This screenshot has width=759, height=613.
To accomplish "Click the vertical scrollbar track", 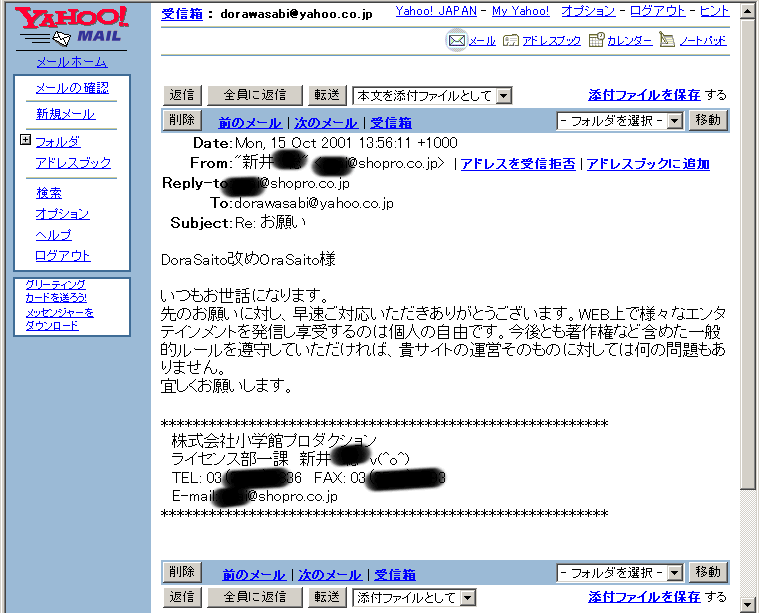I will (x=747, y=542).
